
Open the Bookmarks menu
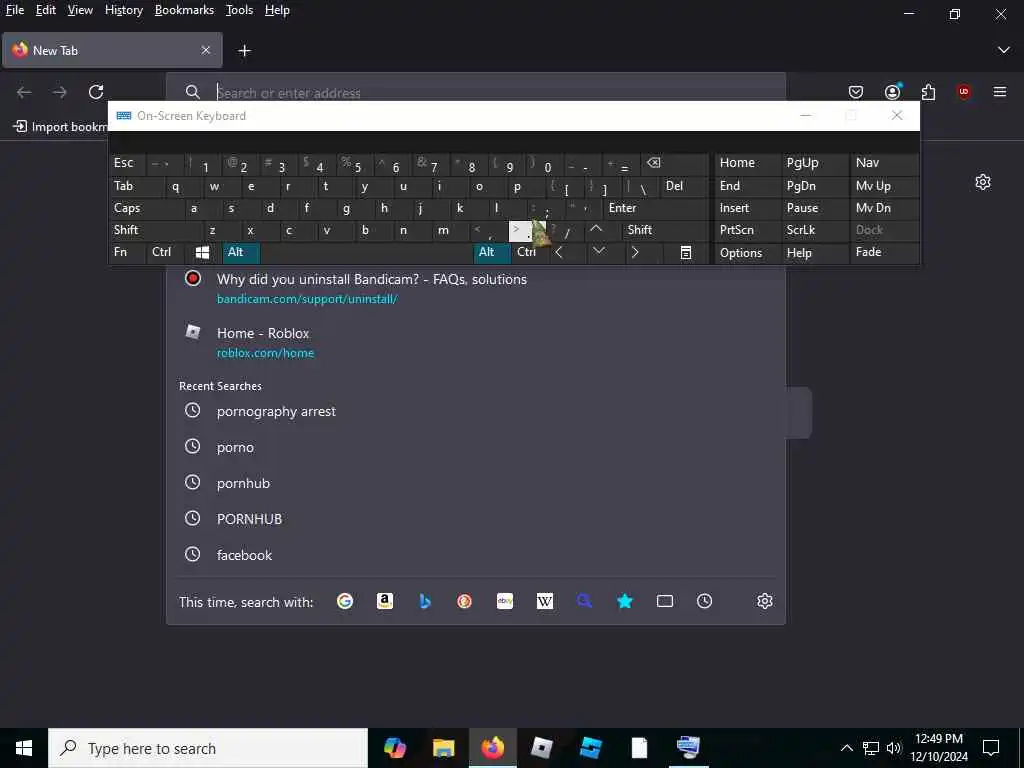184,10
